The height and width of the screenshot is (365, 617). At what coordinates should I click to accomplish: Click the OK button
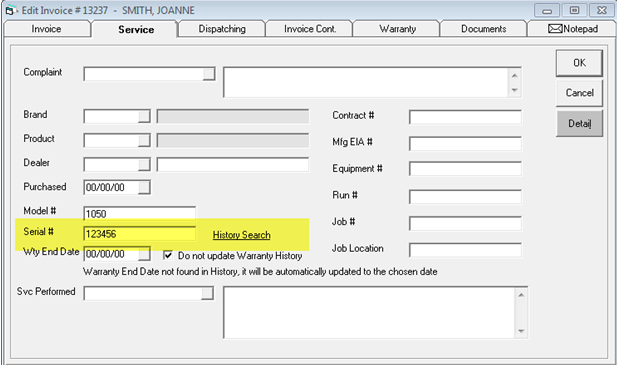pos(579,63)
